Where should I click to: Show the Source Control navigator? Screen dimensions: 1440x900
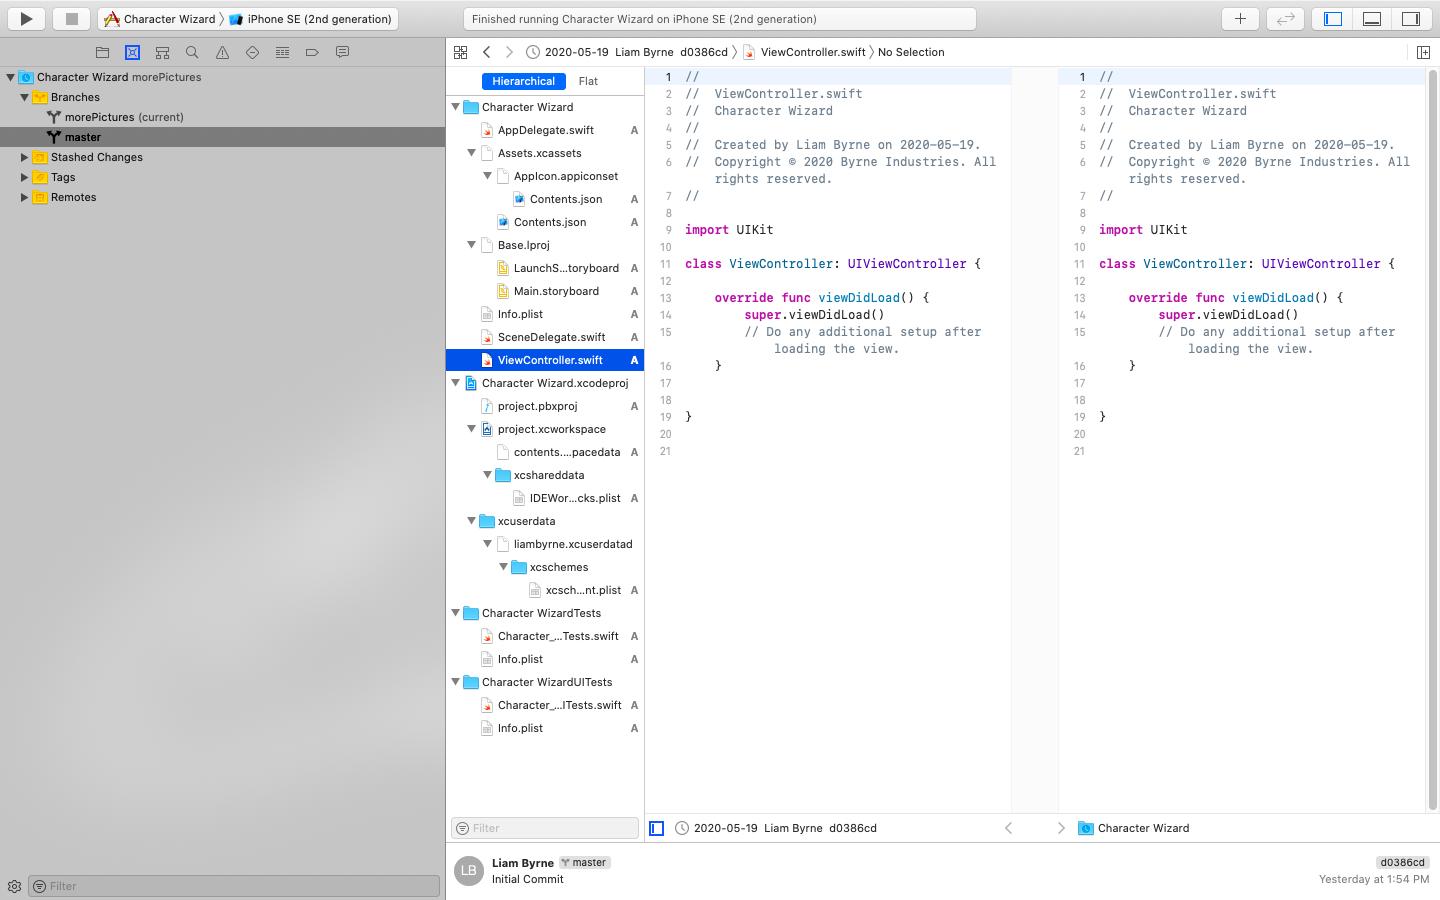(132, 52)
